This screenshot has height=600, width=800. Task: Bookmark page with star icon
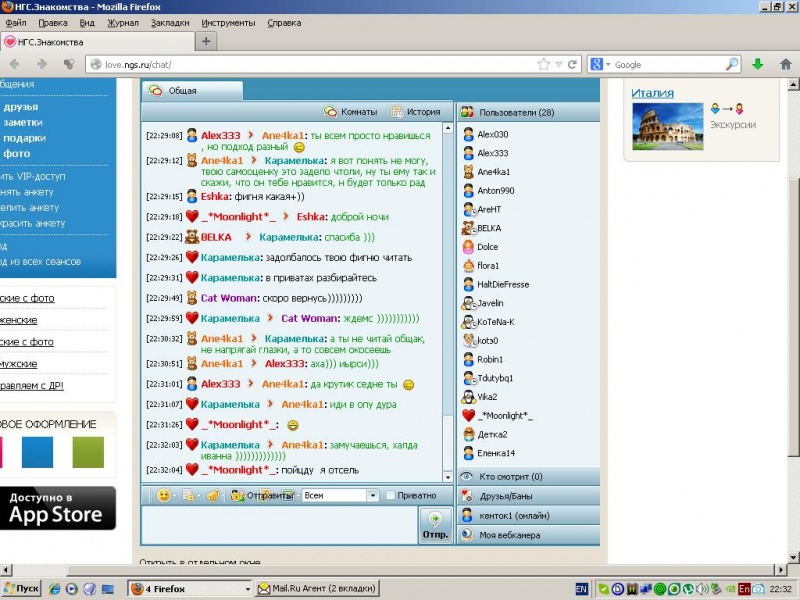[543, 64]
